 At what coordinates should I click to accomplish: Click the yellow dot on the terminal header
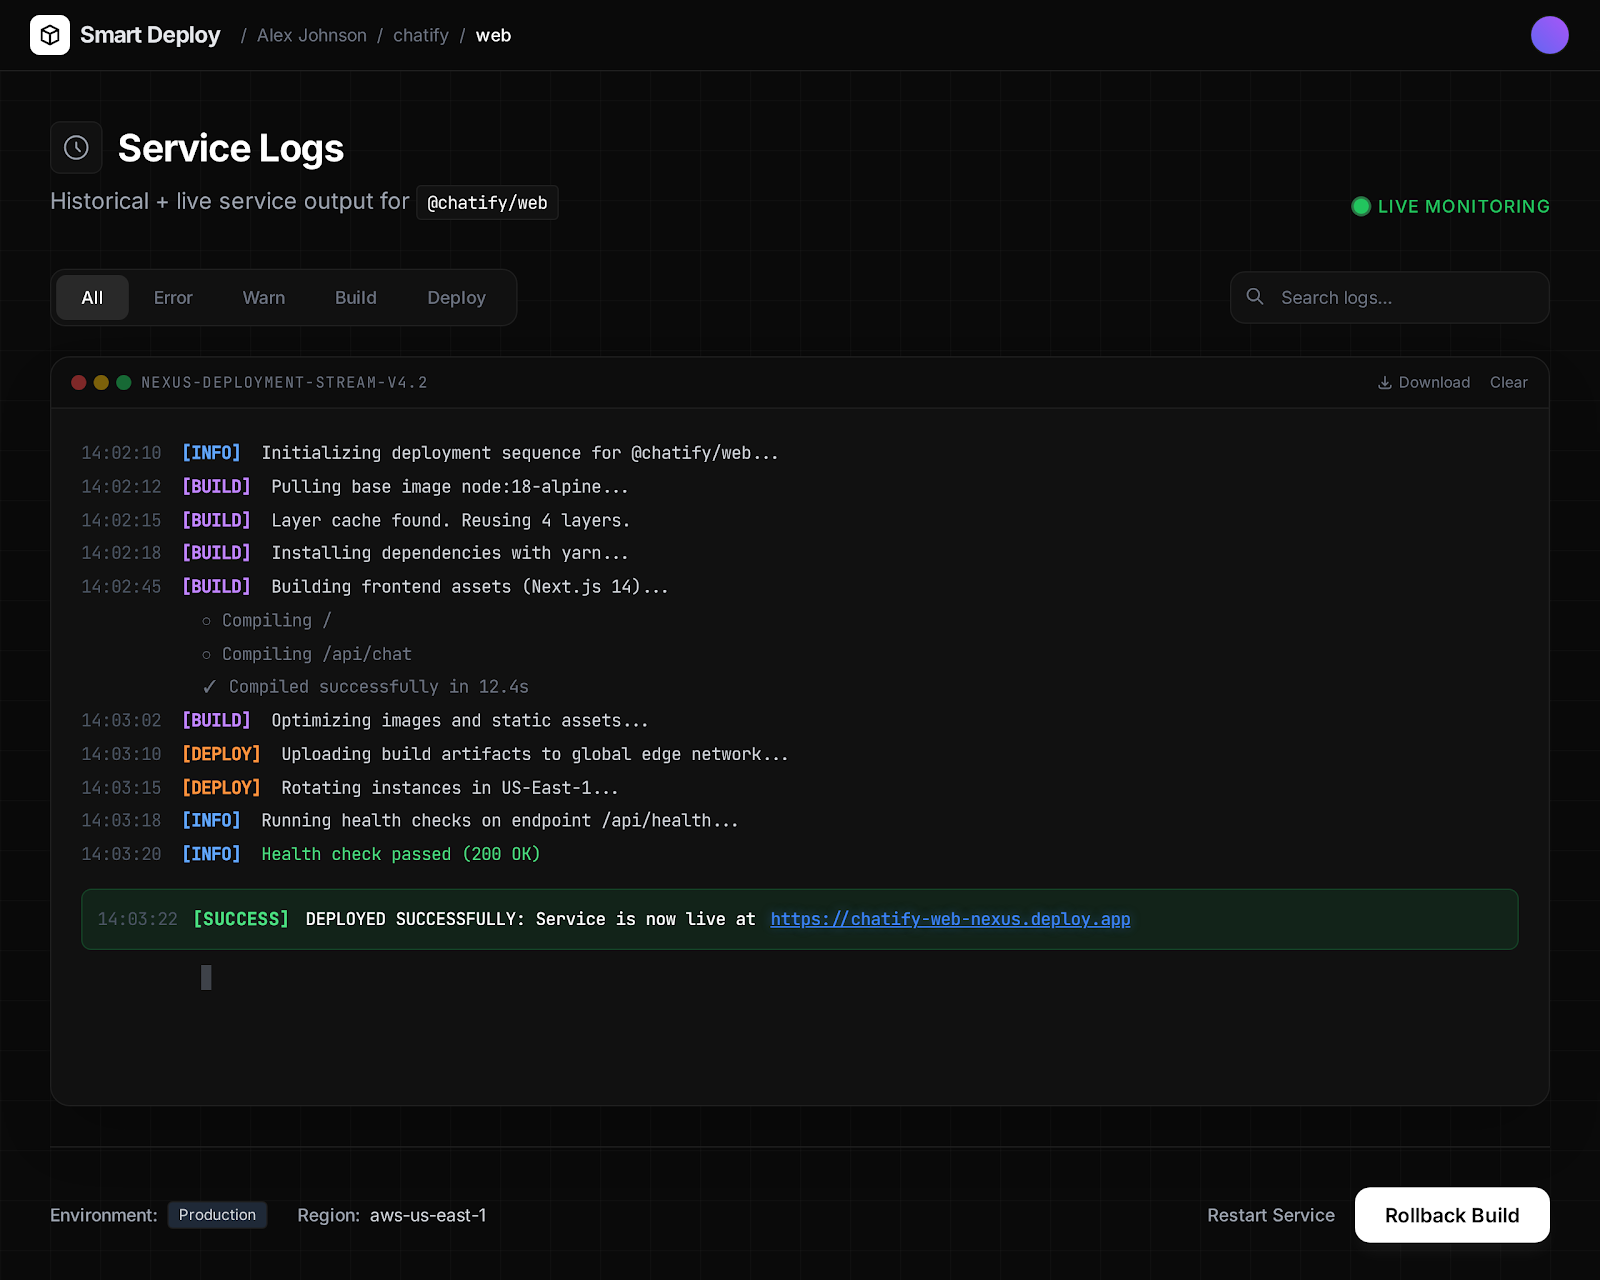[101, 382]
